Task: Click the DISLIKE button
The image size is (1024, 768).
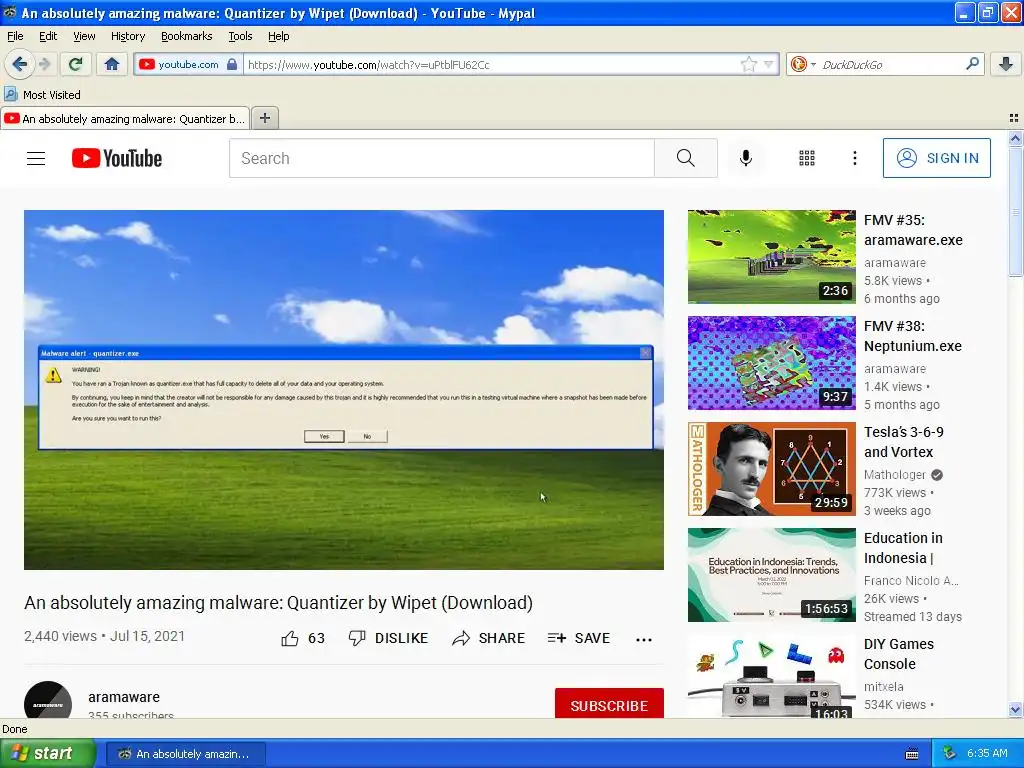Action: tap(389, 638)
